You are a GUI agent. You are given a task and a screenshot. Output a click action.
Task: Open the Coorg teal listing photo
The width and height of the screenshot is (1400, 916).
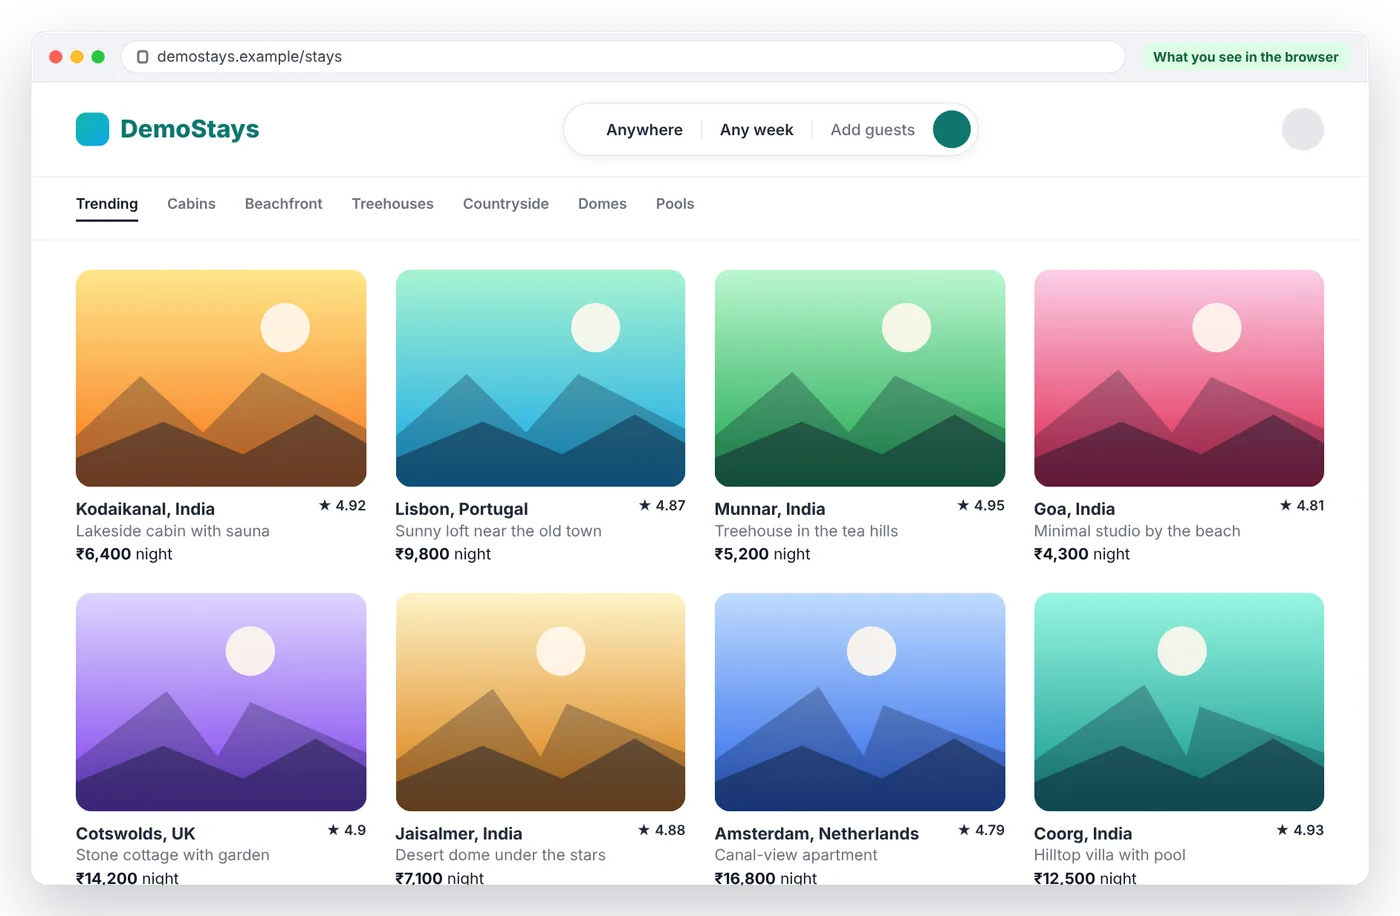pos(1179,702)
